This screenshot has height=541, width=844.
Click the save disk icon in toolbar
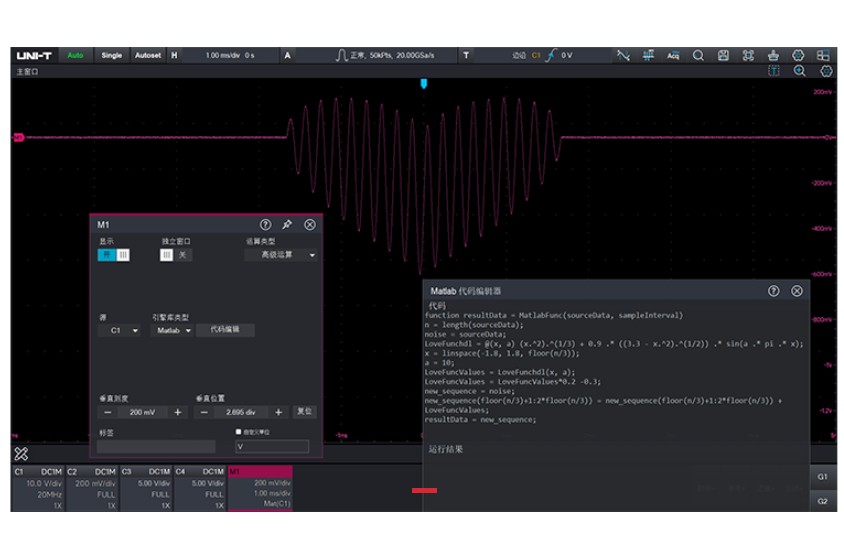[723, 55]
